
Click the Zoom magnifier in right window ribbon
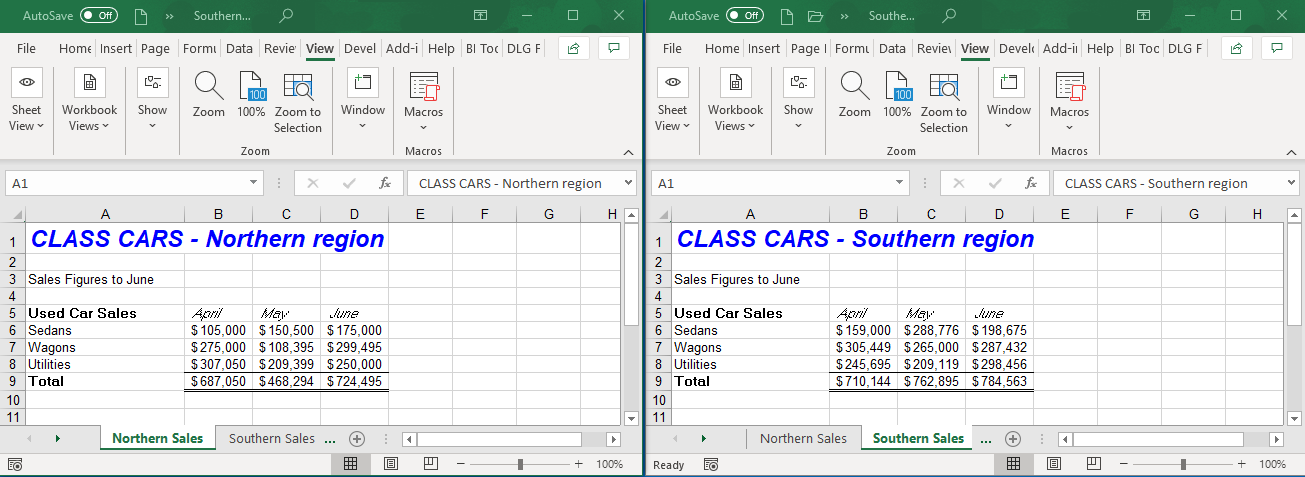854,96
